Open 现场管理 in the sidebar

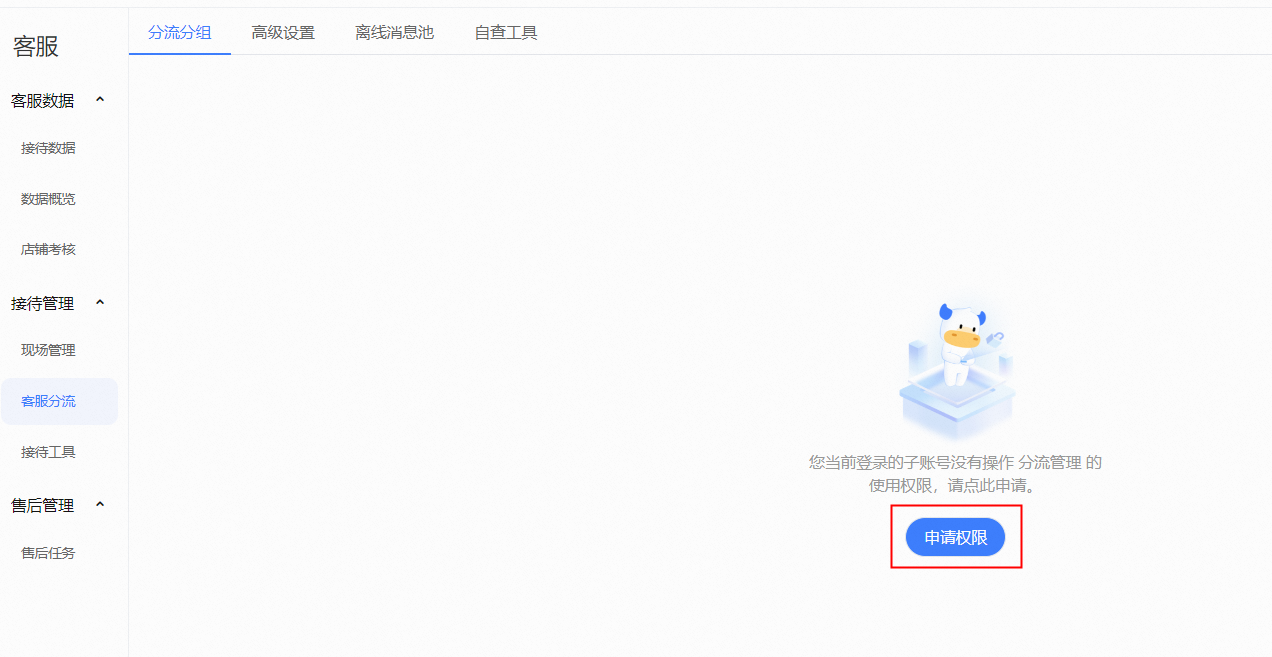click(48, 350)
